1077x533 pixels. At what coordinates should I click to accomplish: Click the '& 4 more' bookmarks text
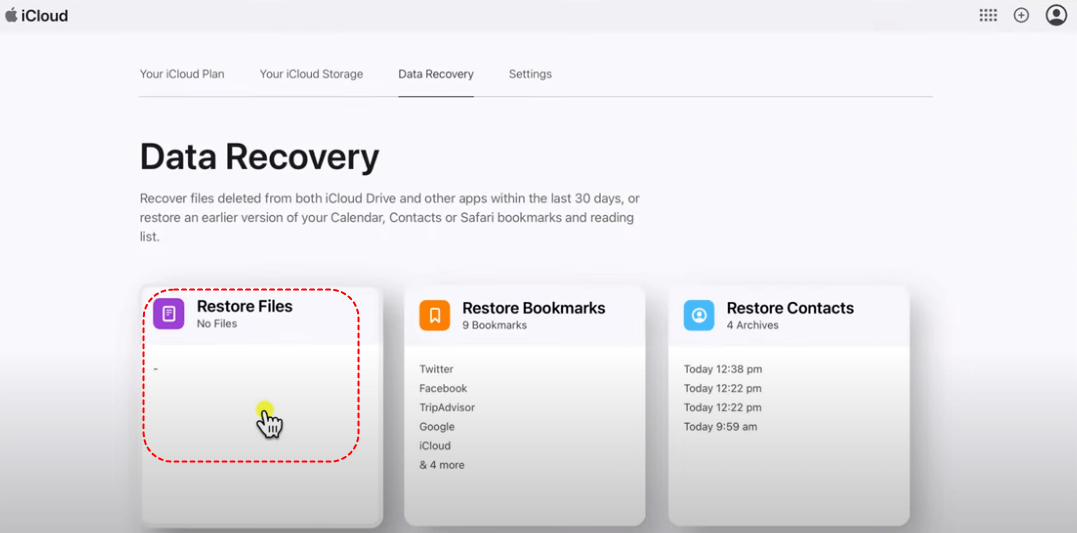point(442,465)
